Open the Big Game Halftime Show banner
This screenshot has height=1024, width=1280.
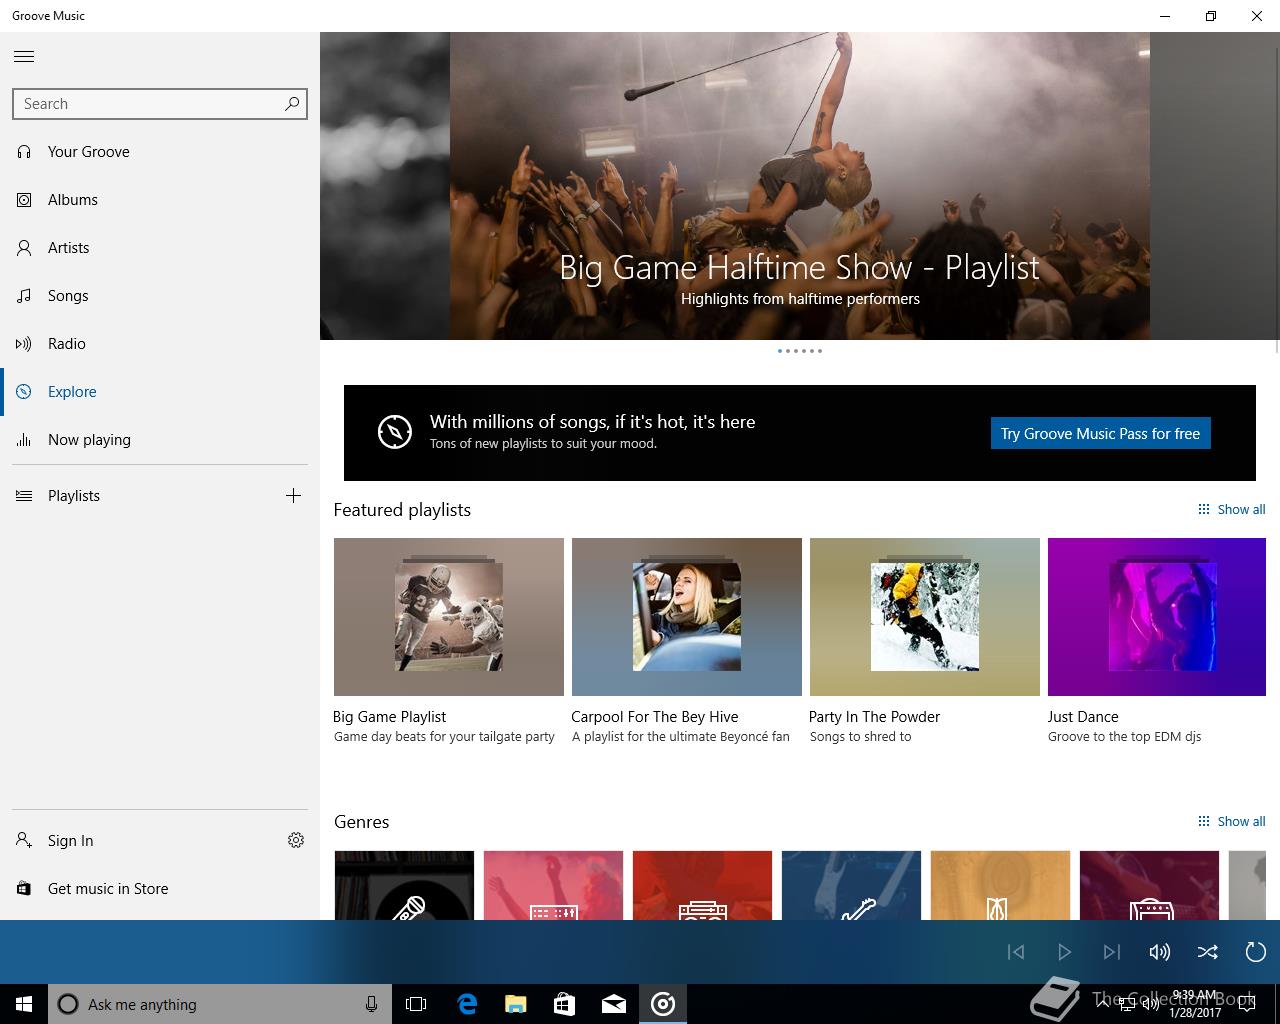[x=800, y=186]
